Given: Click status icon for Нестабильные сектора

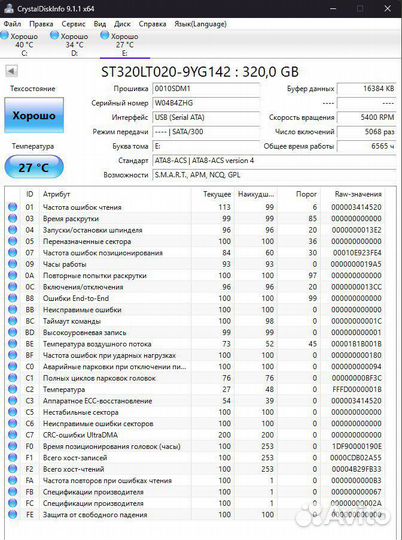Looking at the screenshot, I should point(12,412).
